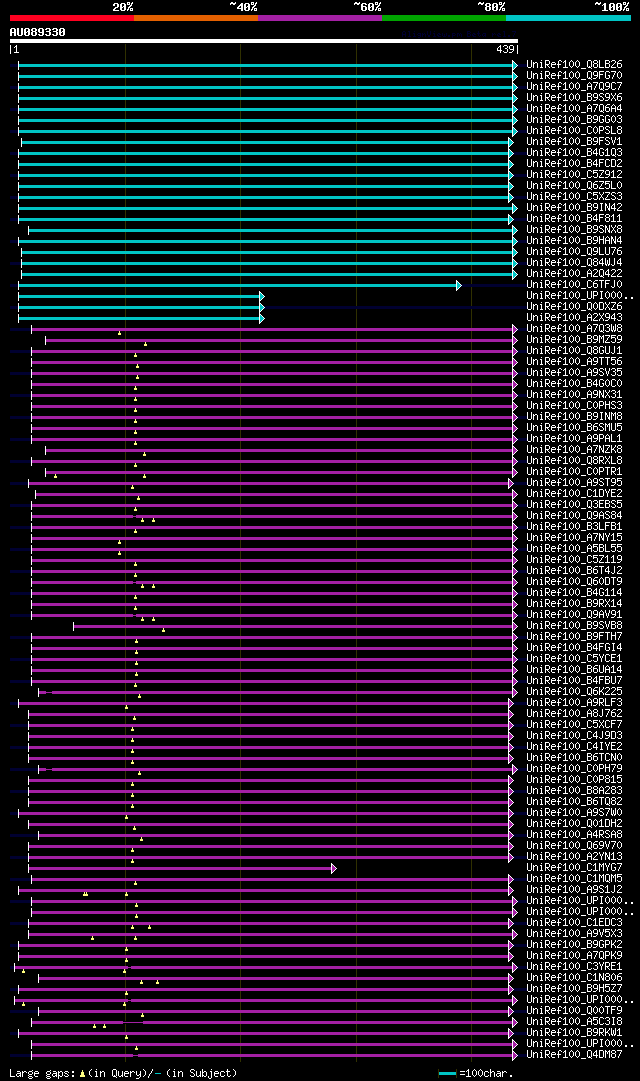Image resolution: width=640 pixels, height=1081 pixels.
Task: Select the UniRef100_C0PTR1 label
Action: pos(574,473)
